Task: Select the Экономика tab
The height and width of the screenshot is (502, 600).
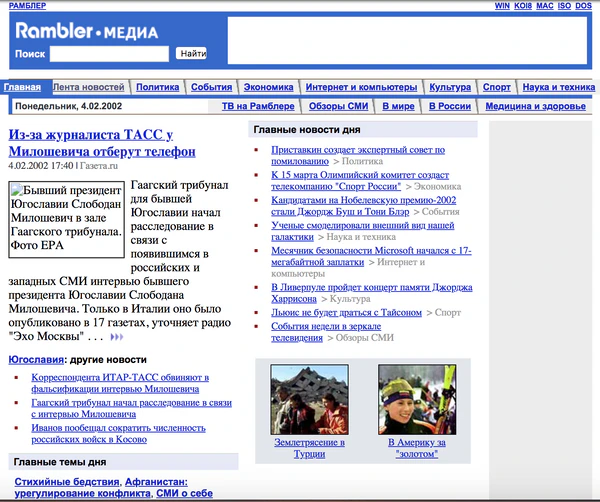Action: (x=268, y=87)
